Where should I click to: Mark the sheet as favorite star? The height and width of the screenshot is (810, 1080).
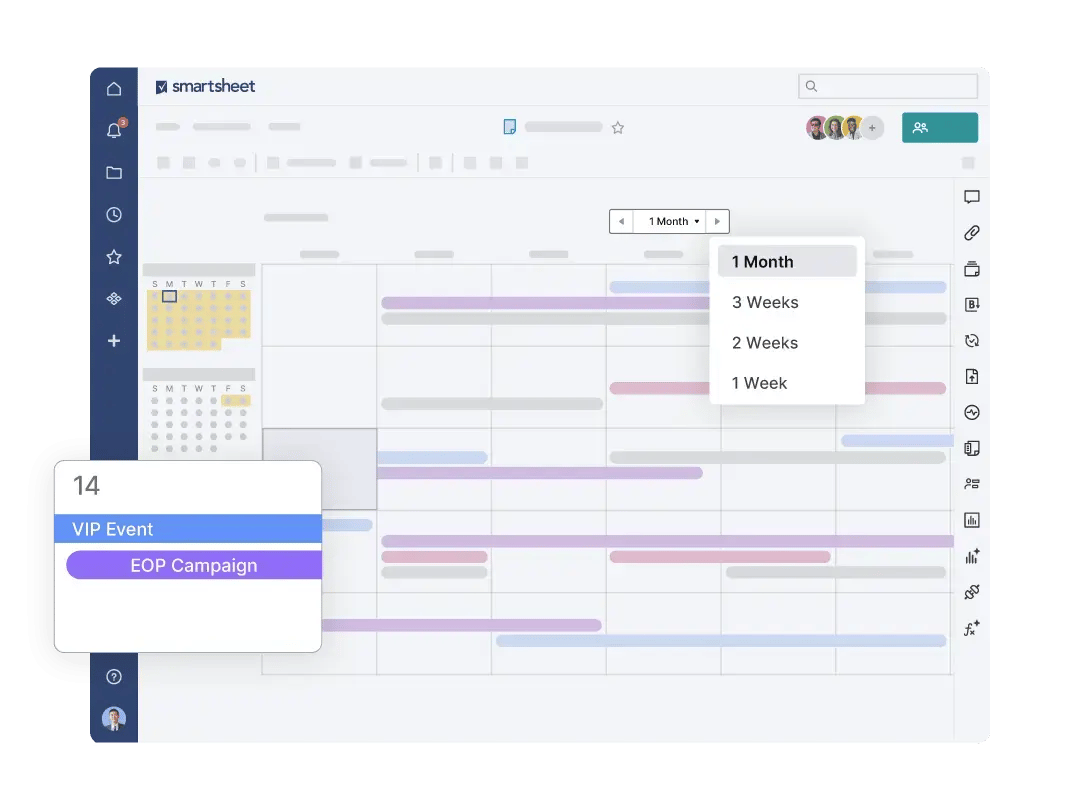(x=618, y=128)
